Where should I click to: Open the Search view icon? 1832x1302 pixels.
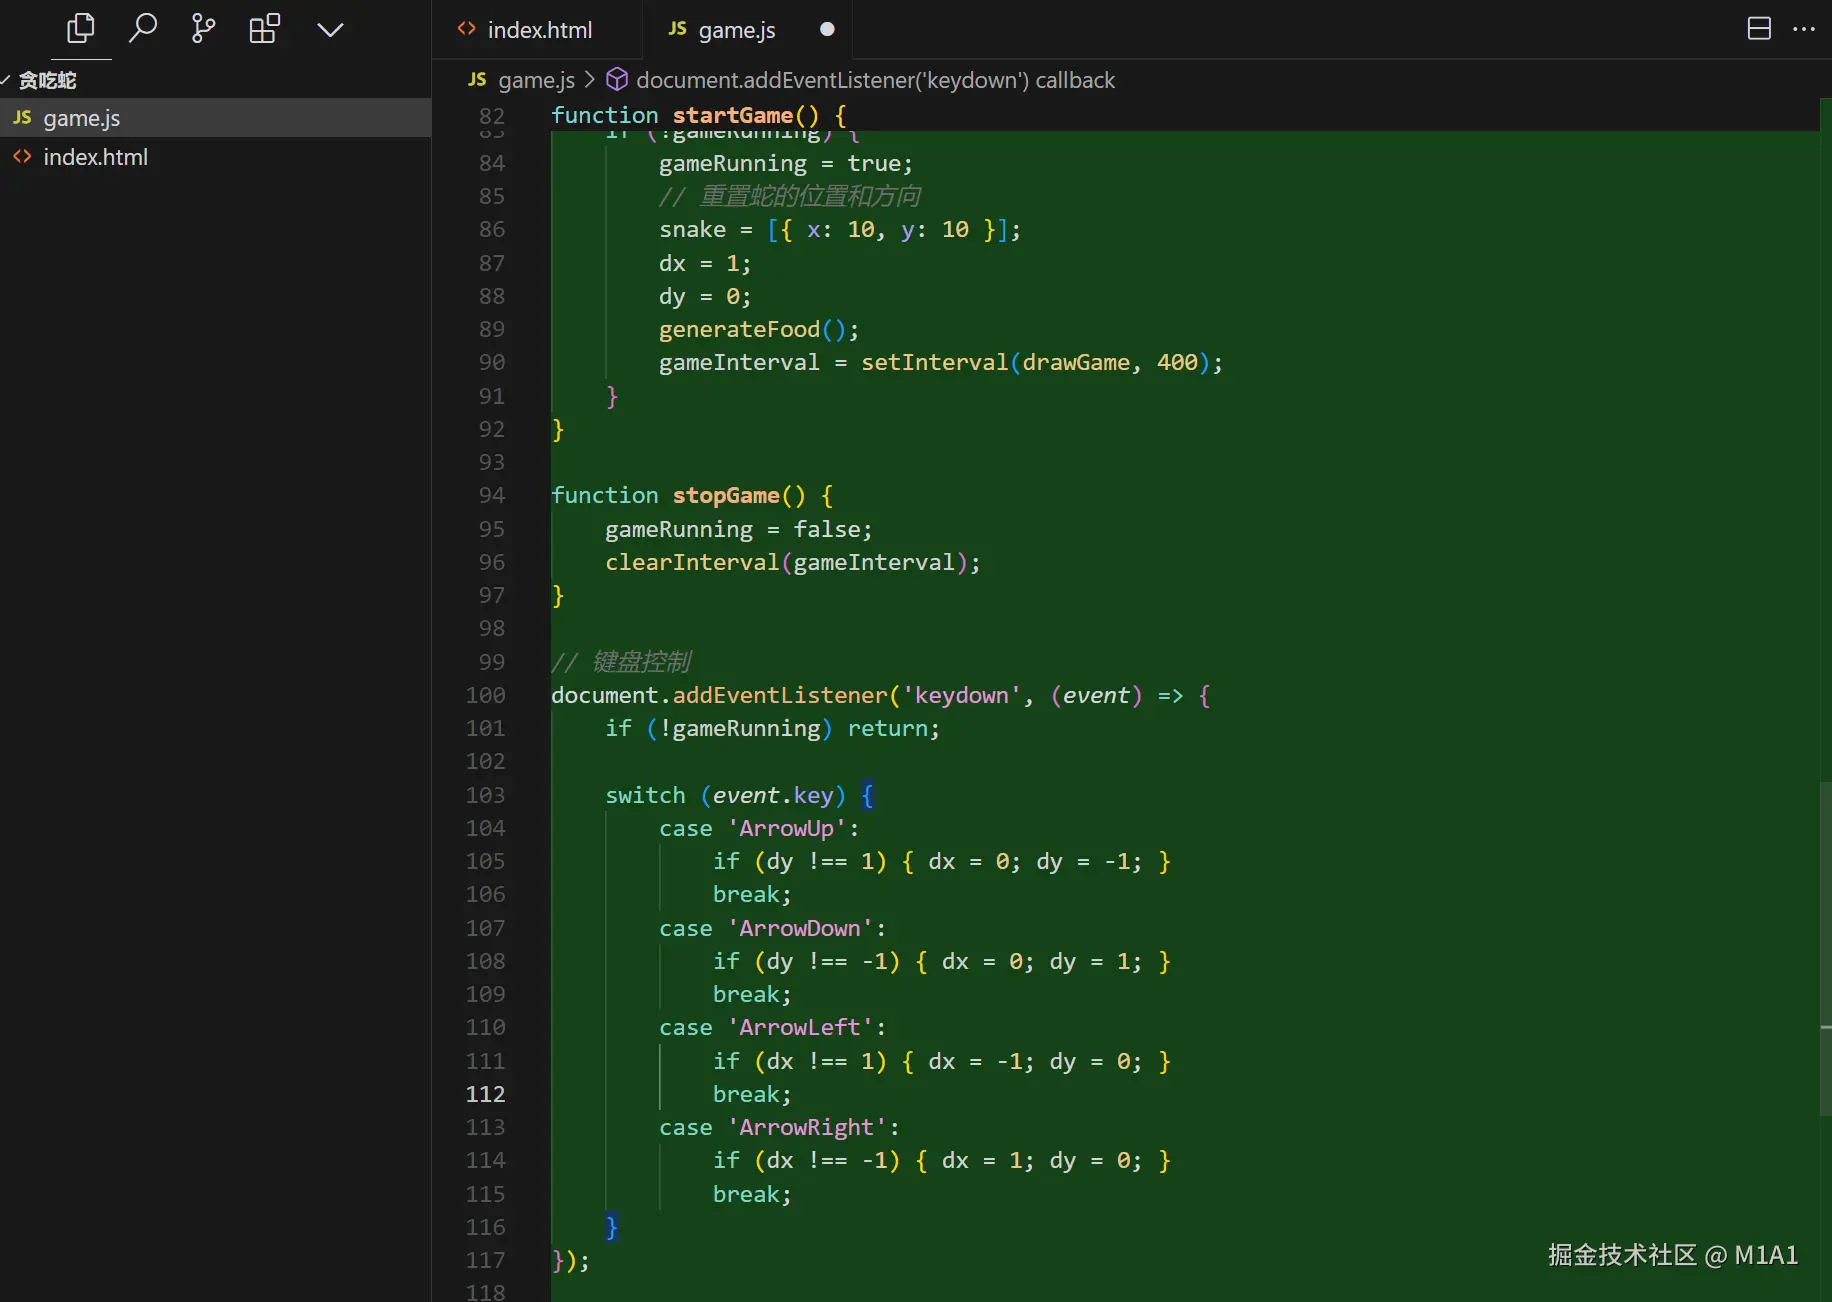point(142,29)
